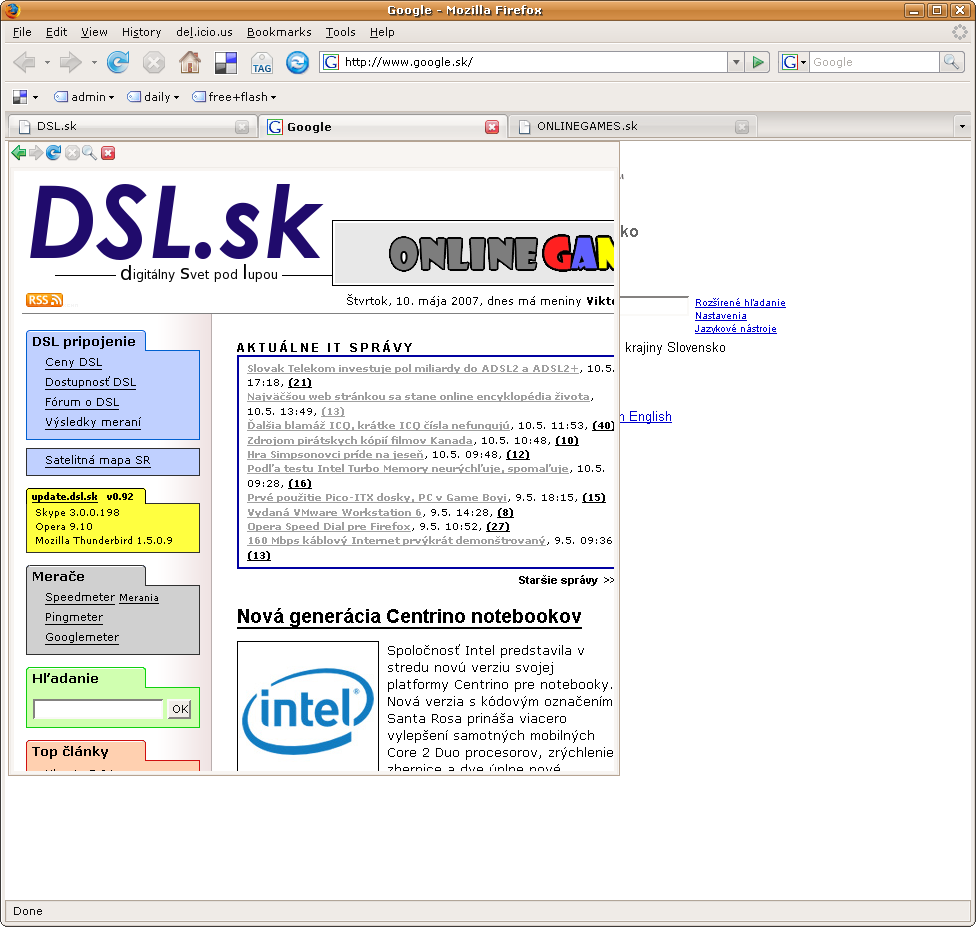Click Rozšírené hľadanie link on Google page
The height and width of the screenshot is (927, 976).
tap(740, 303)
